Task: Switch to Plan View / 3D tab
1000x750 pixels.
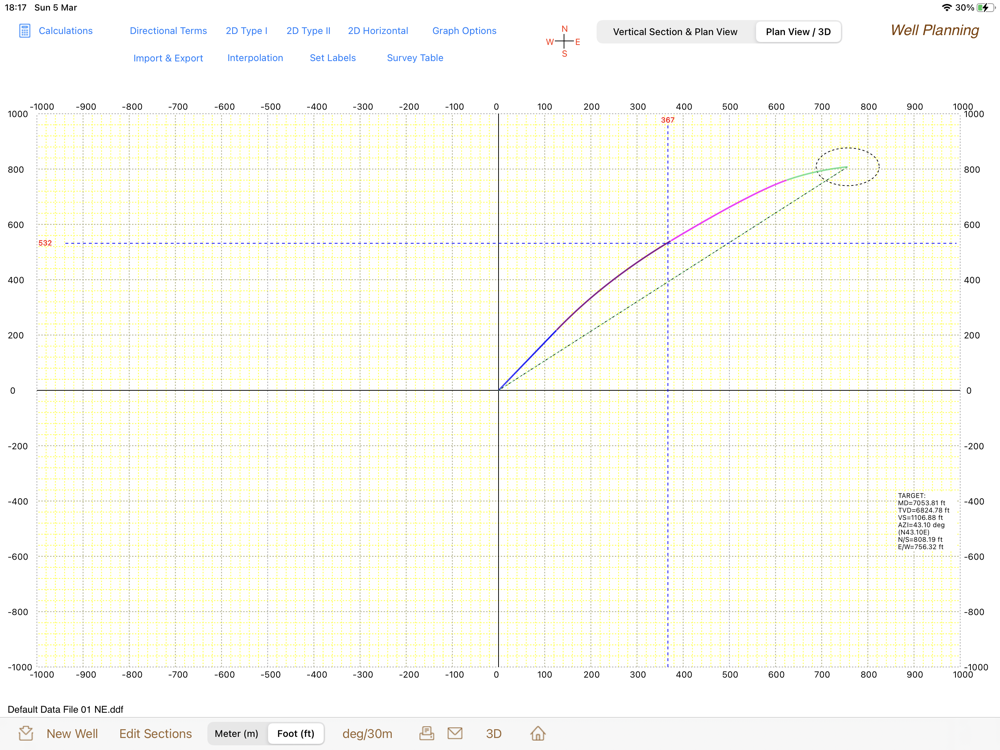Action: coord(798,32)
